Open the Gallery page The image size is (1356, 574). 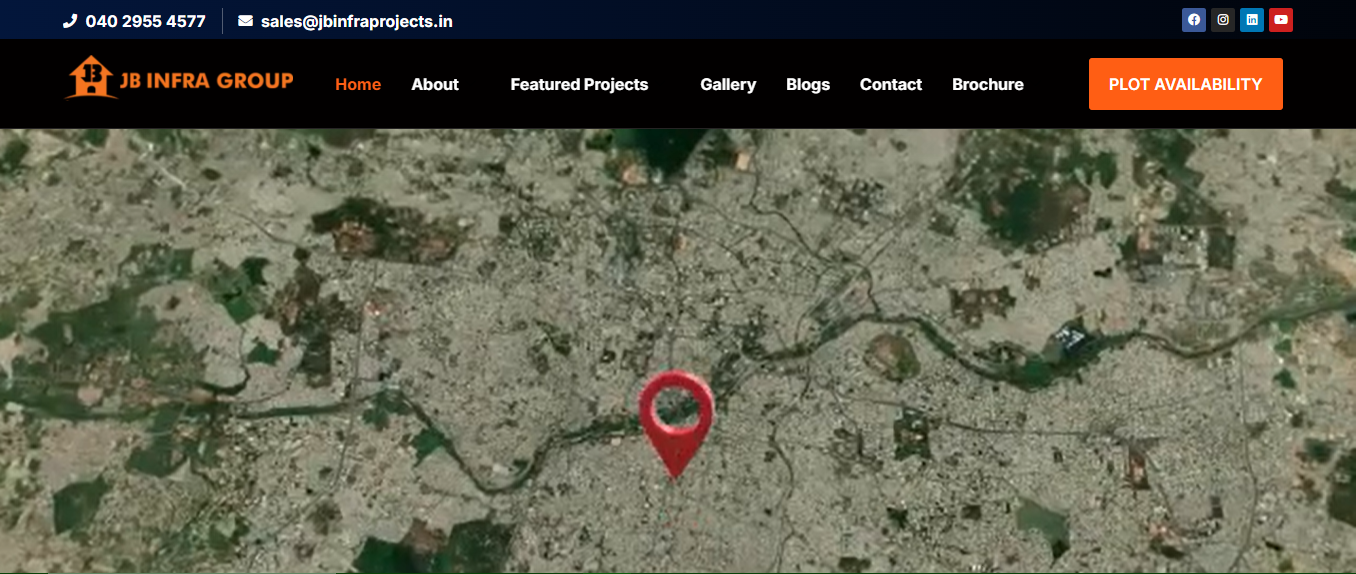tap(728, 85)
